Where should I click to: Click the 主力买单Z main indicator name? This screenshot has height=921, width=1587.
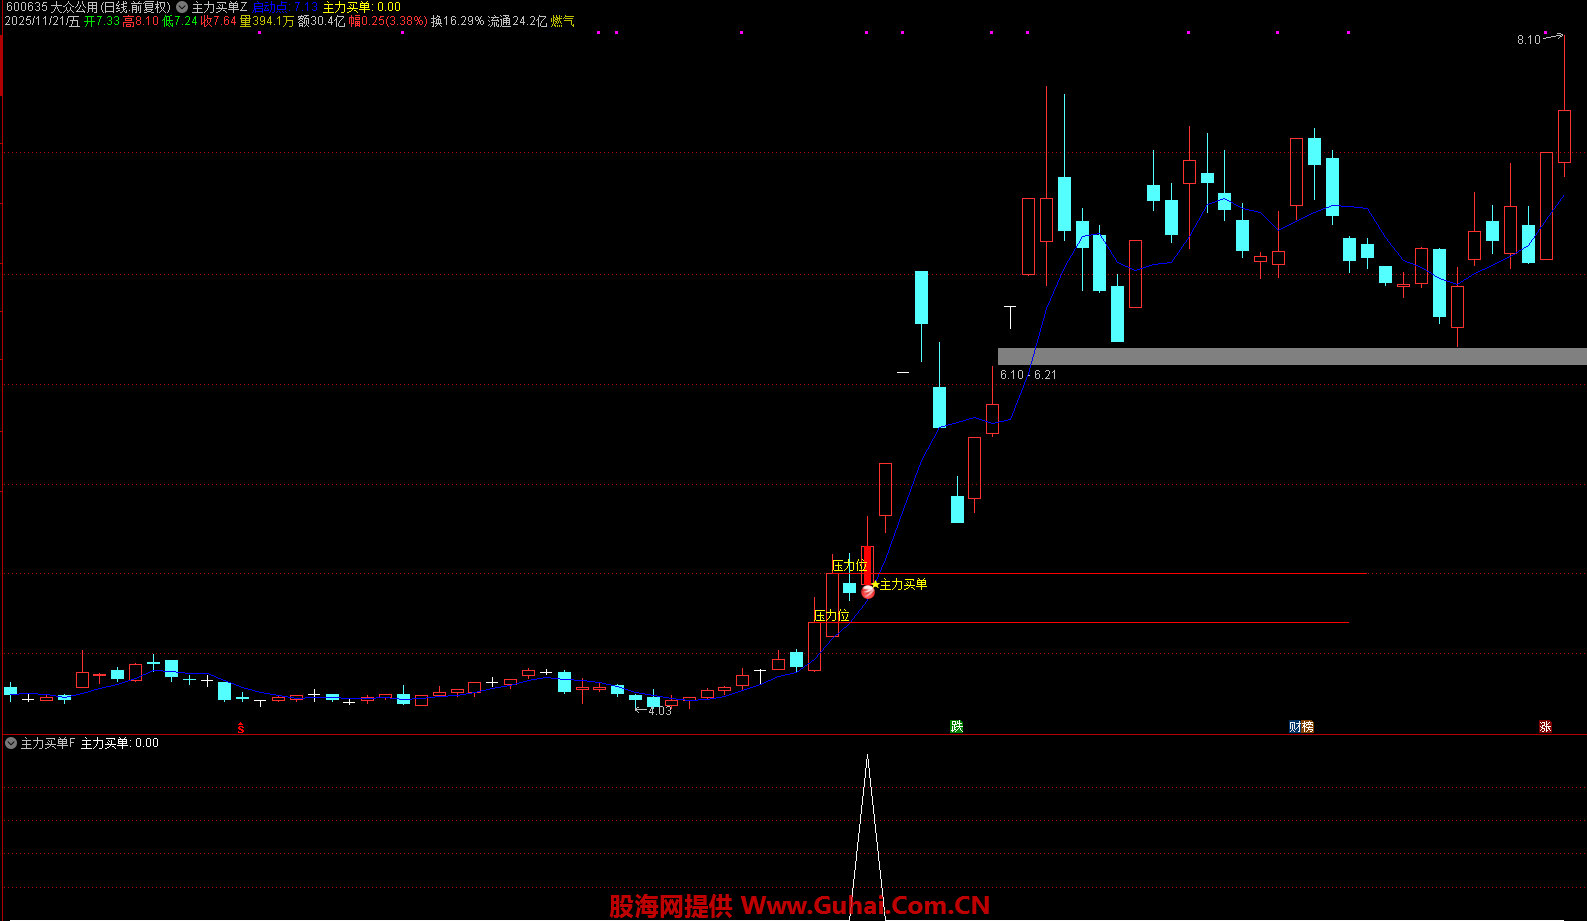[x=219, y=7]
